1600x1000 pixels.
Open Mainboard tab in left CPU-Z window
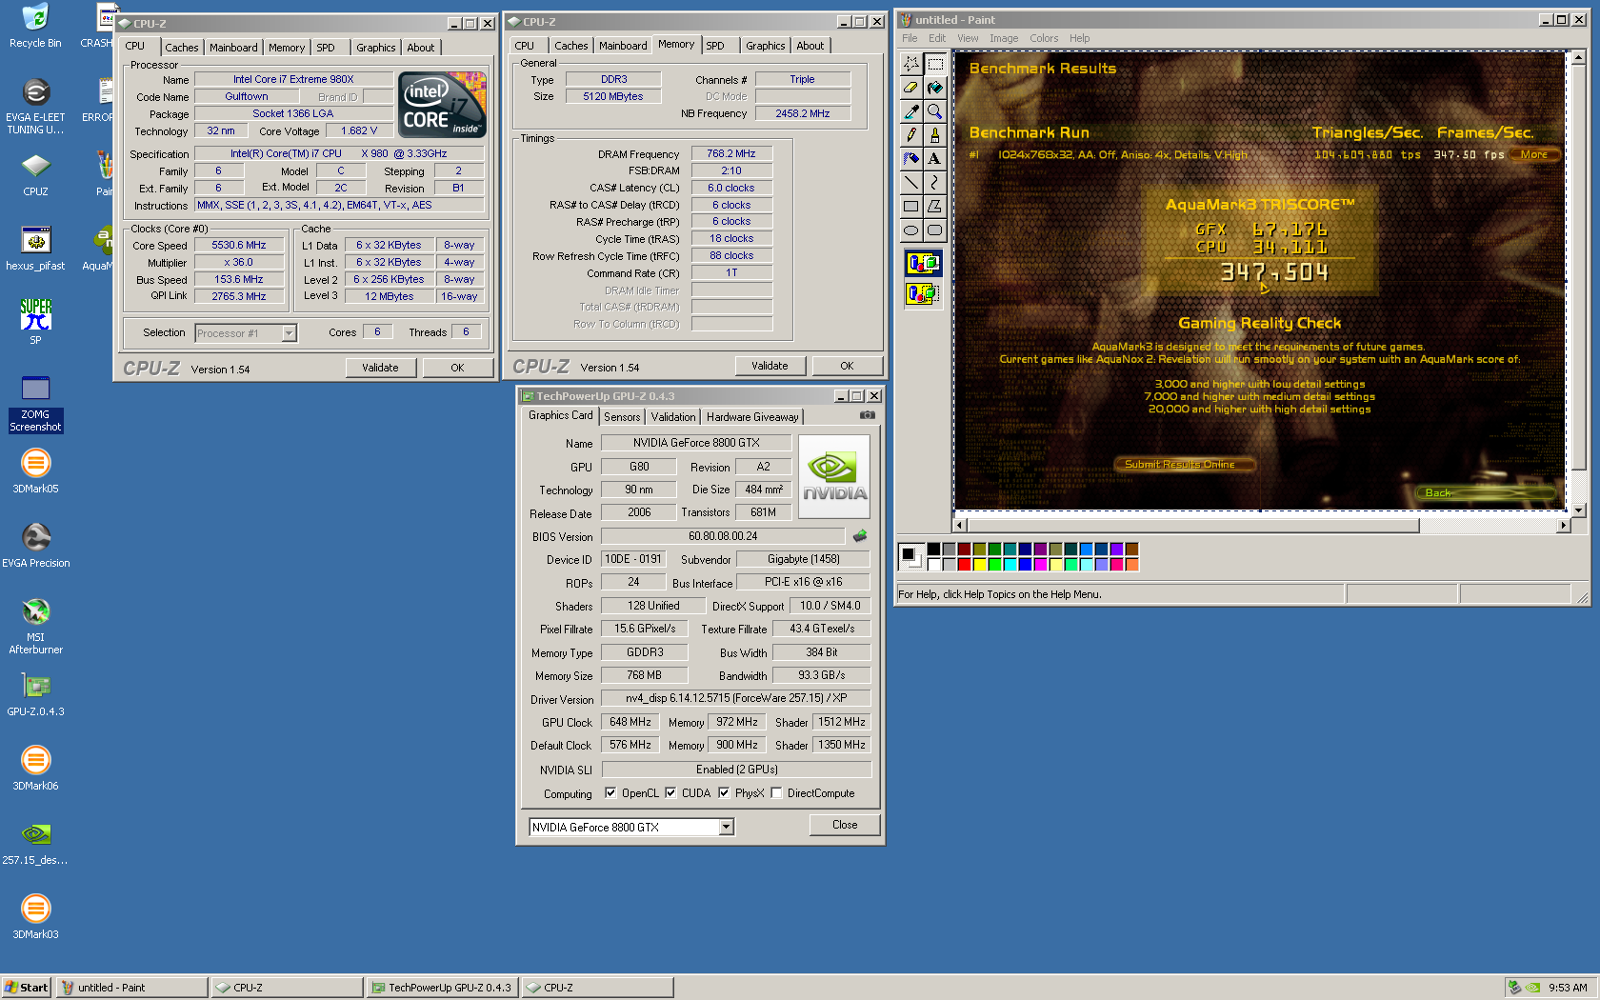(233, 47)
